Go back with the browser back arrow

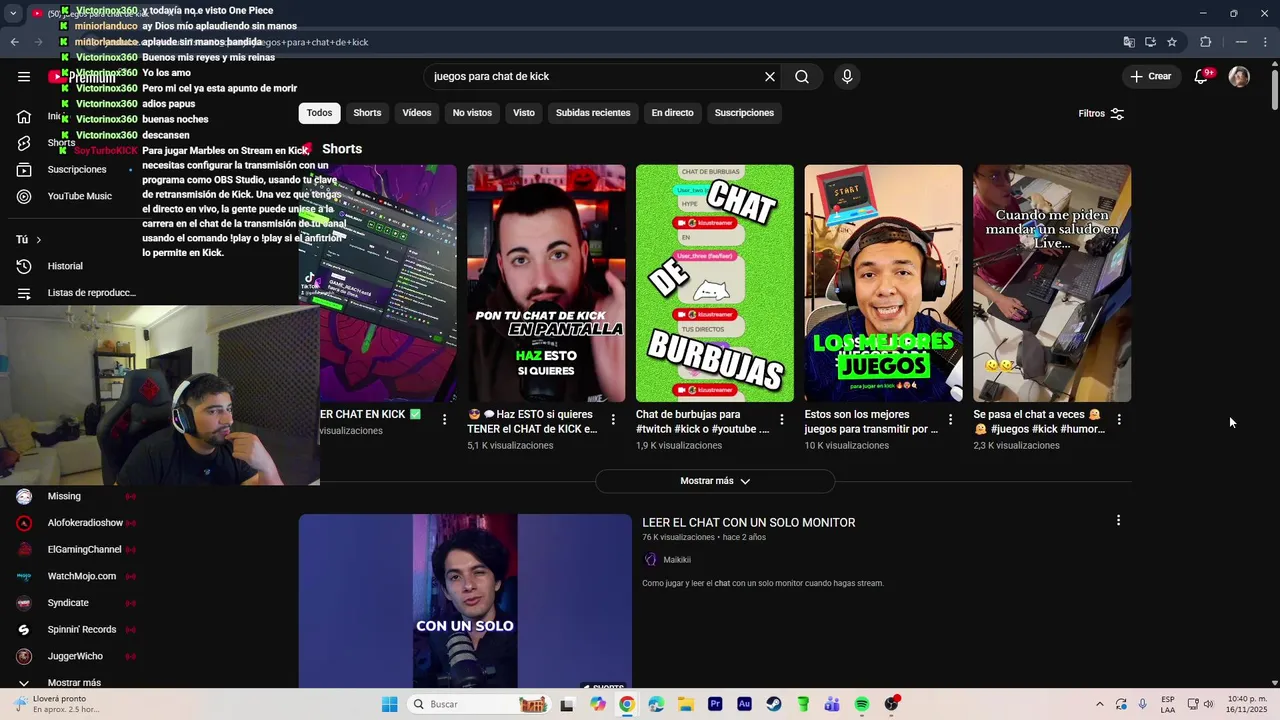15,42
